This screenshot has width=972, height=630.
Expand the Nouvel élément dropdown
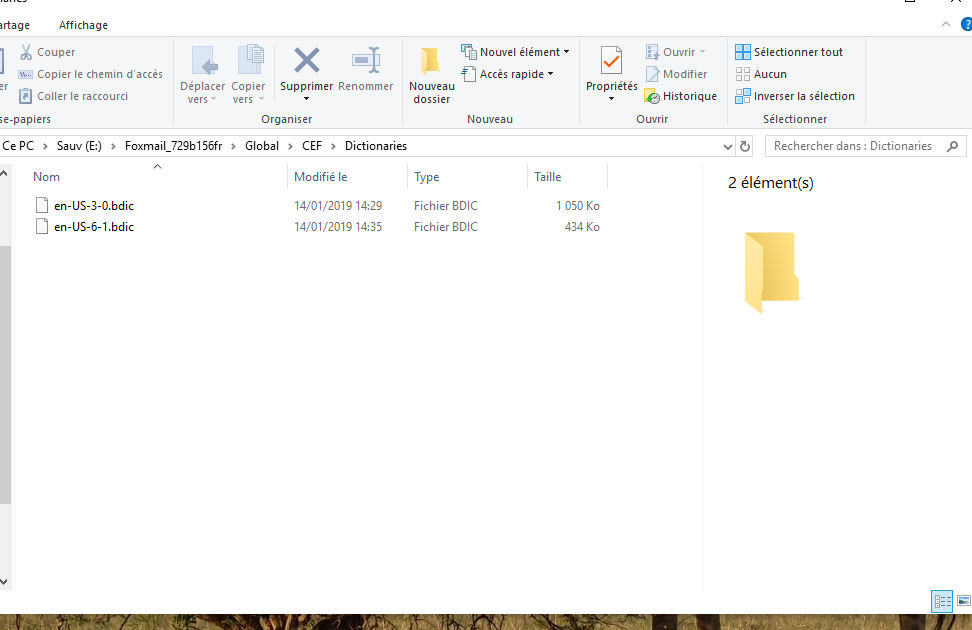[515, 52]
